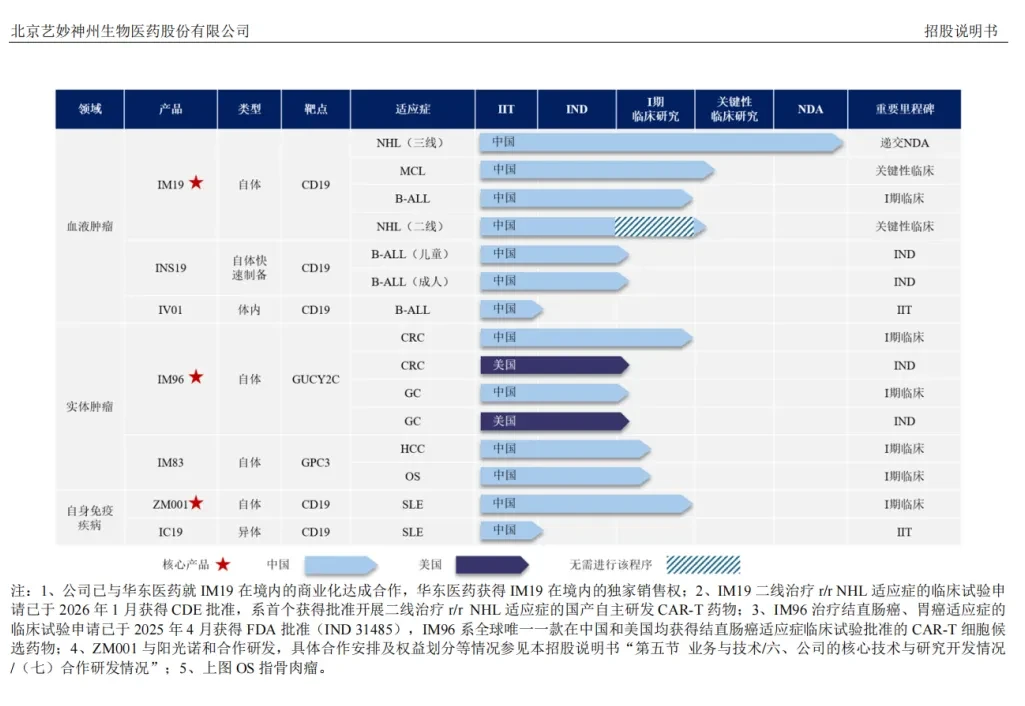Click the 血液肿瘤 field cell
The height and width of the screenshot is (706, 1025).
90,226
